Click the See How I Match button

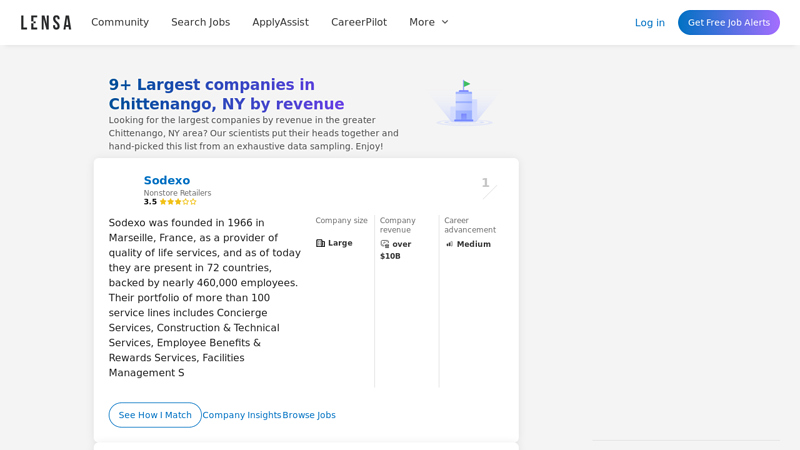(155, 415)
